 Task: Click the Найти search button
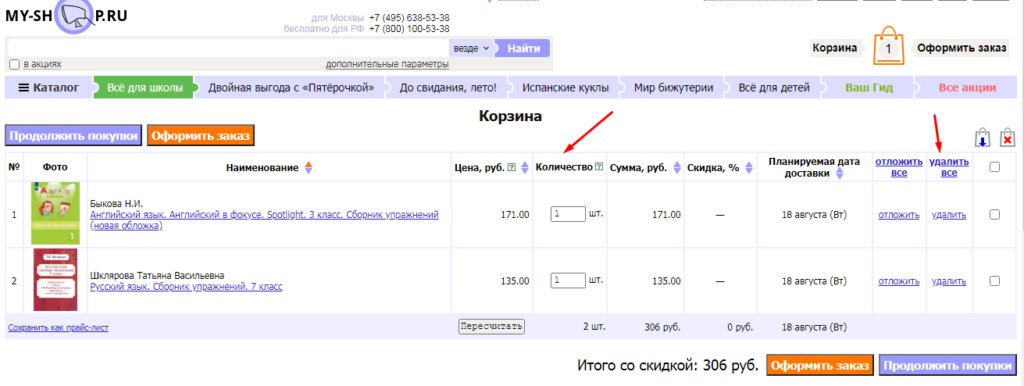coord(523,48)
